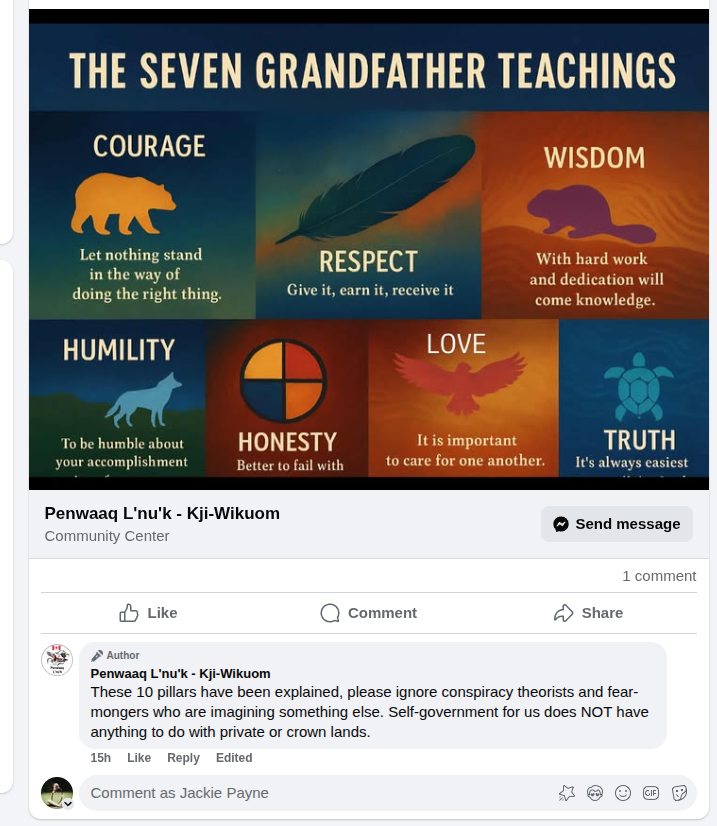Switch commenting profile via avatar arrow

[68, 803]
